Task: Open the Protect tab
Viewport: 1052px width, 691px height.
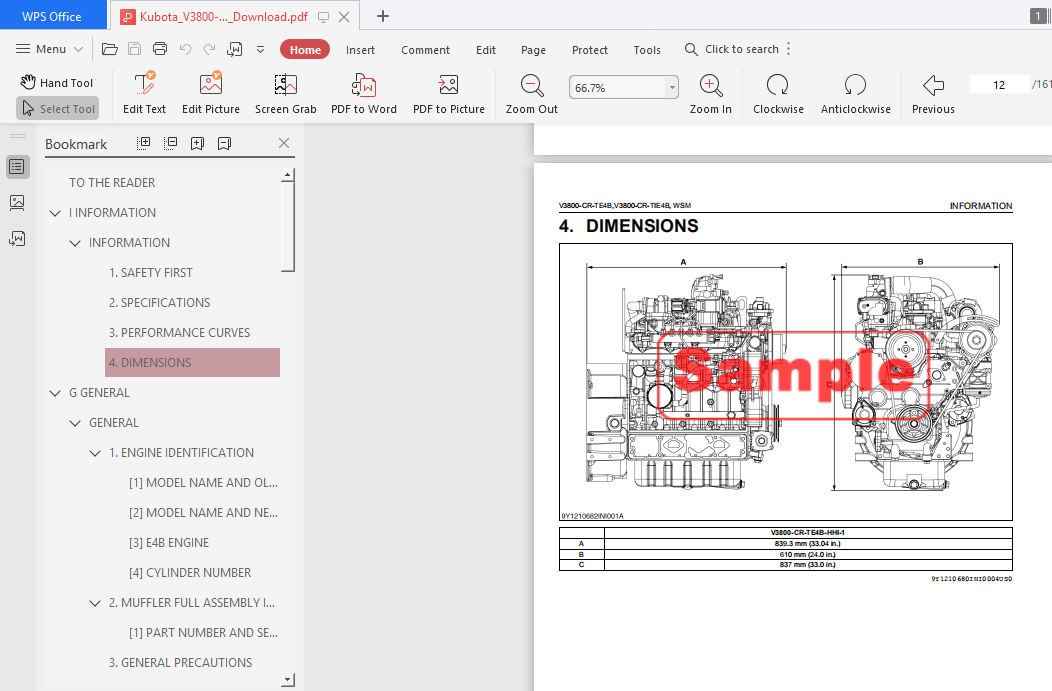Action: pos(590,50)
